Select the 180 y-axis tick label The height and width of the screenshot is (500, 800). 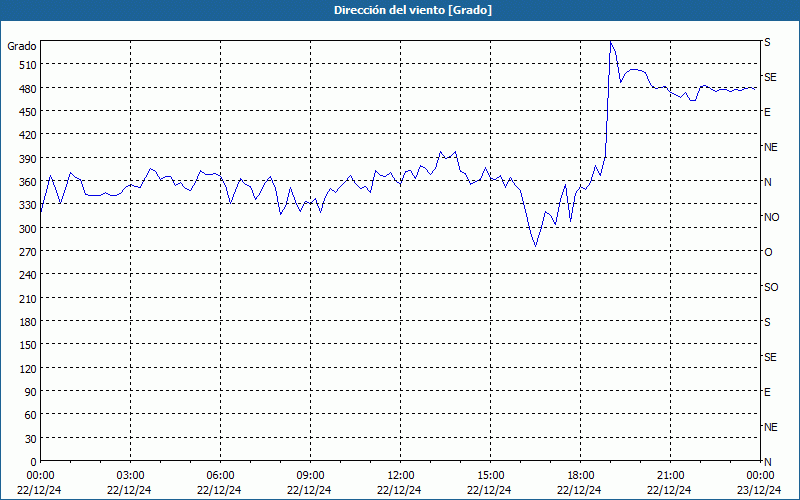point(27,322)
